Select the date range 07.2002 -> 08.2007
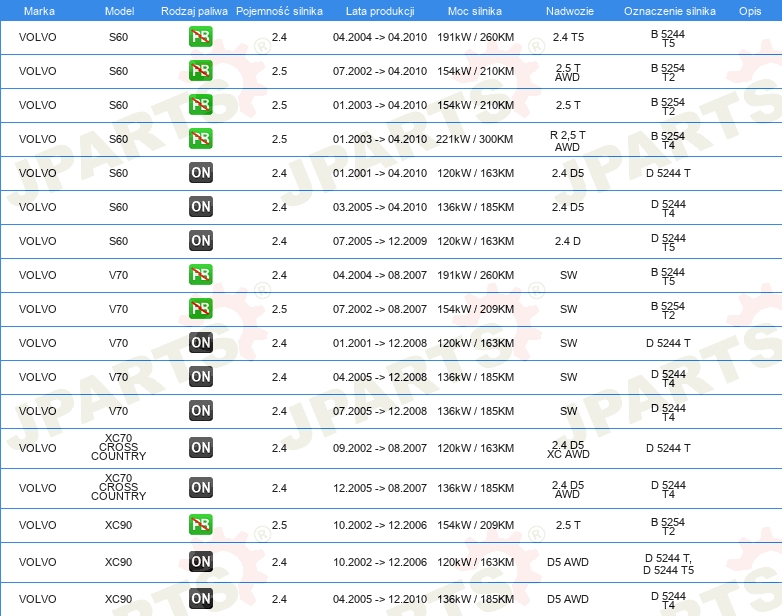This screenshot has height=616, width=782. 380,309
